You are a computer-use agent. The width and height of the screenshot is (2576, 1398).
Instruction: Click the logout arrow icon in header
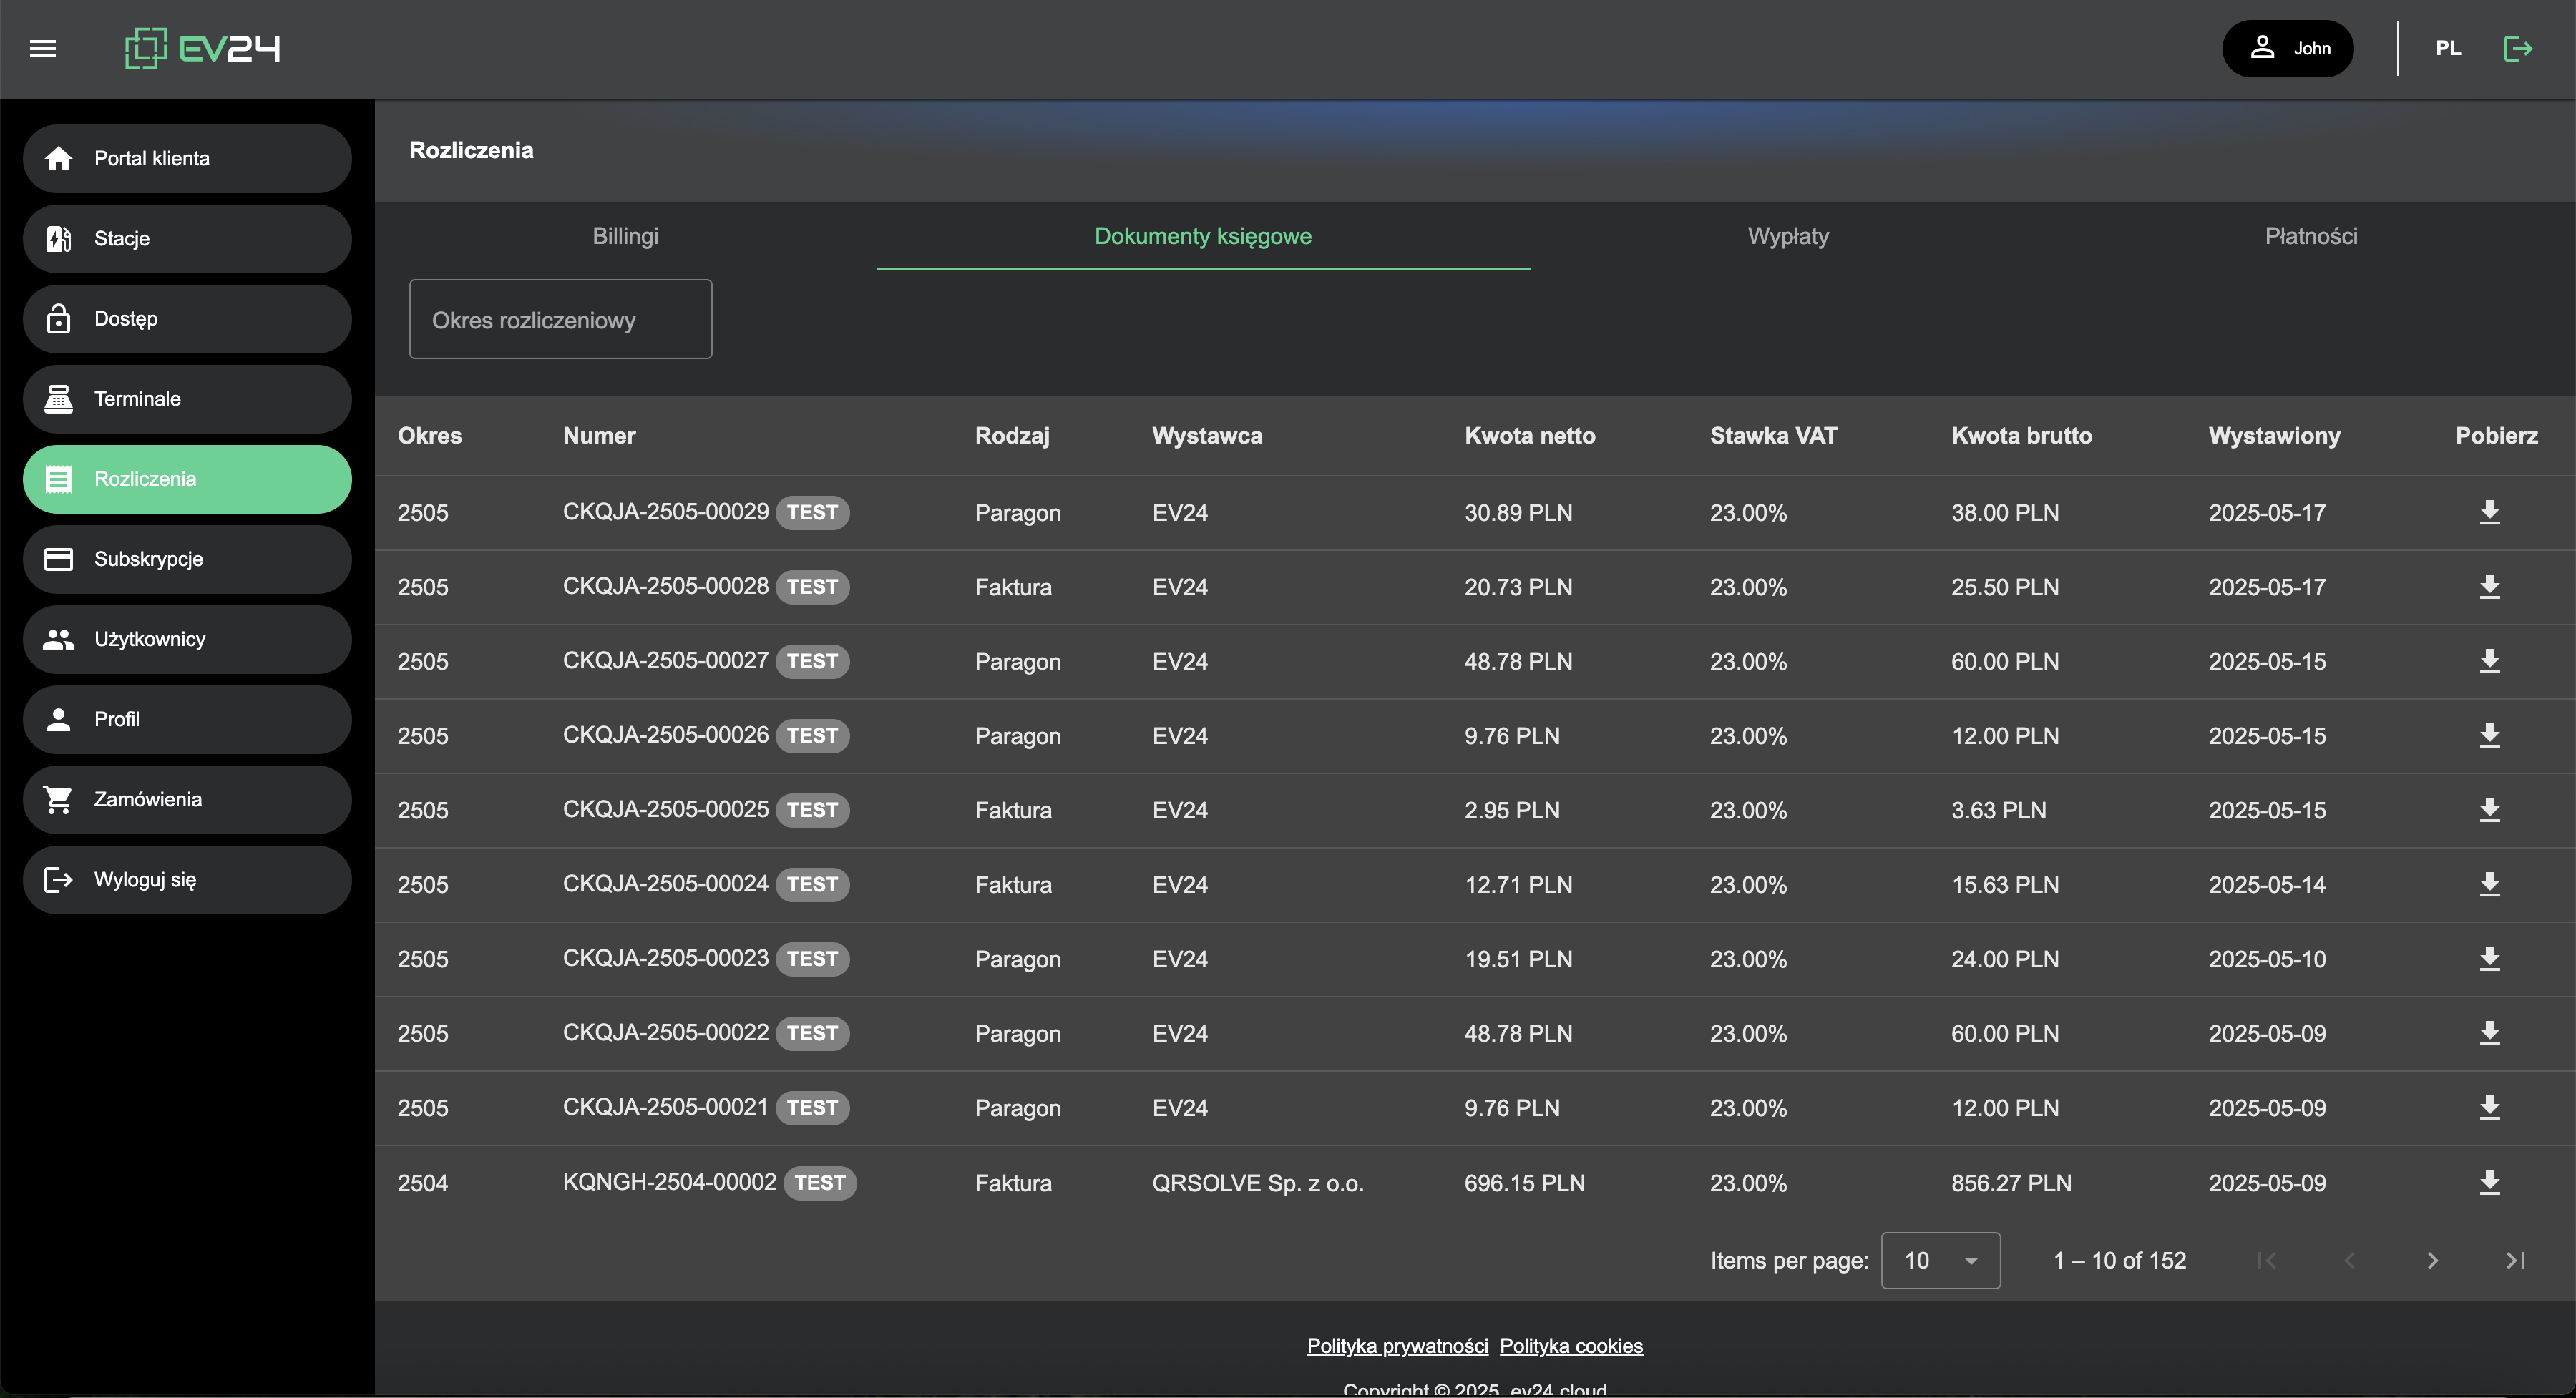tap(2517, 48)
